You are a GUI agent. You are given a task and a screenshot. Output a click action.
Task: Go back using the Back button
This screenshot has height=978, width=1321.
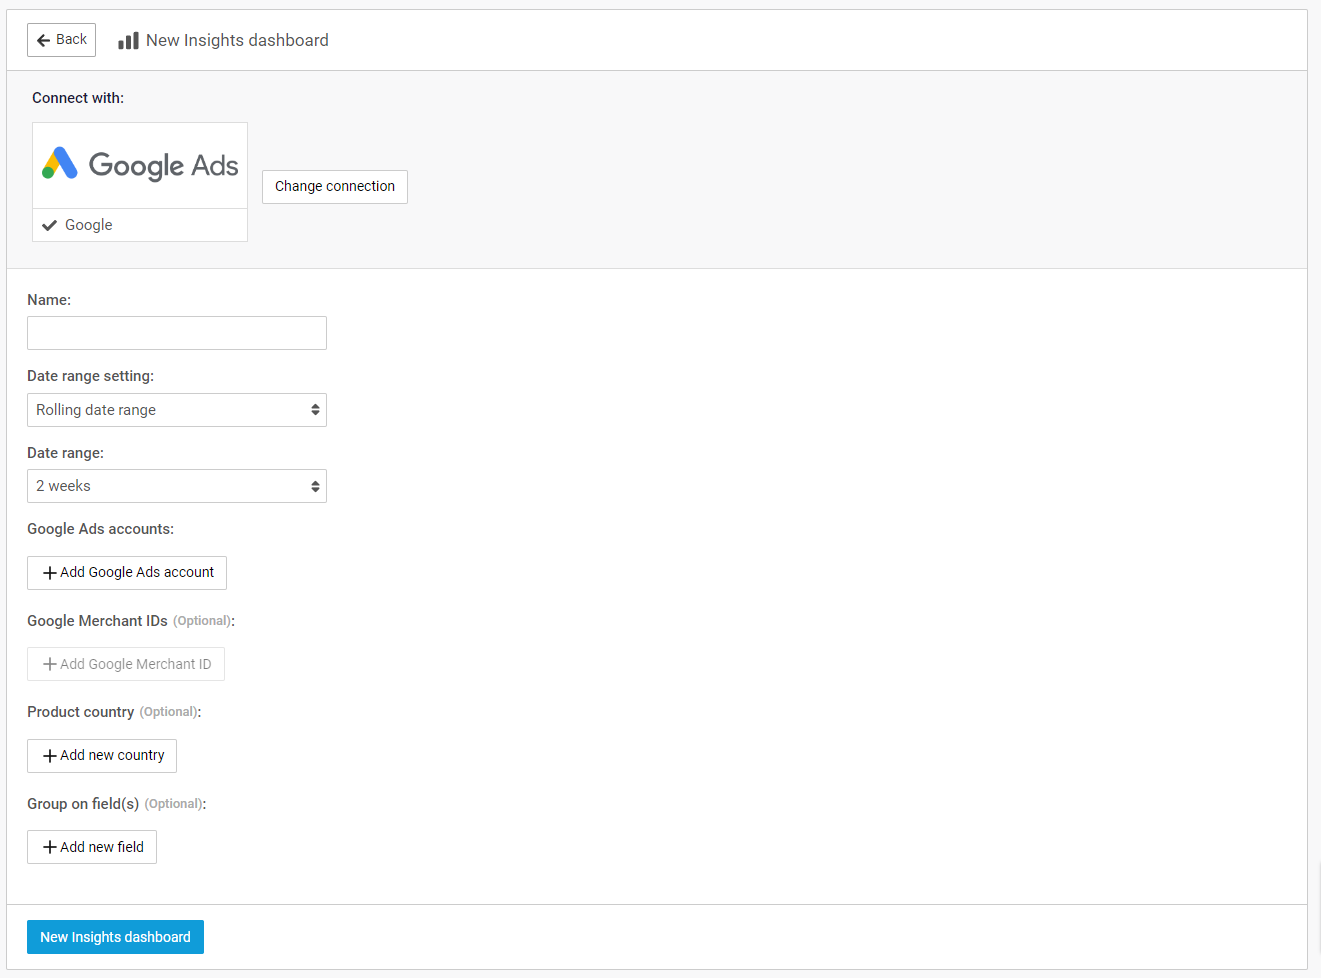(x=61, y=40)
